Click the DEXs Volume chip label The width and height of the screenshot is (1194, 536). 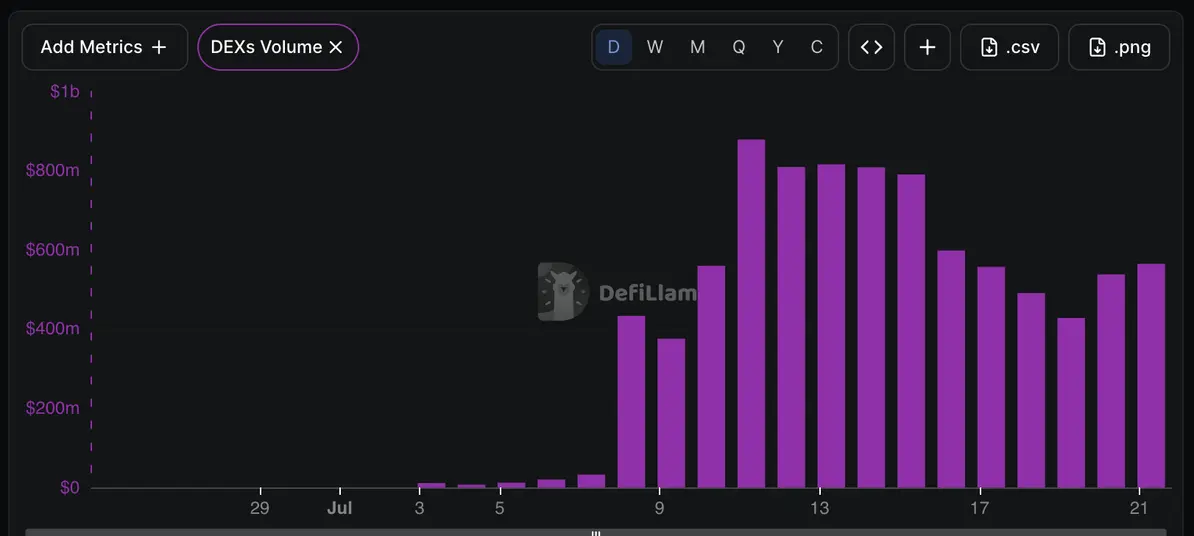[x=266, y=47]
